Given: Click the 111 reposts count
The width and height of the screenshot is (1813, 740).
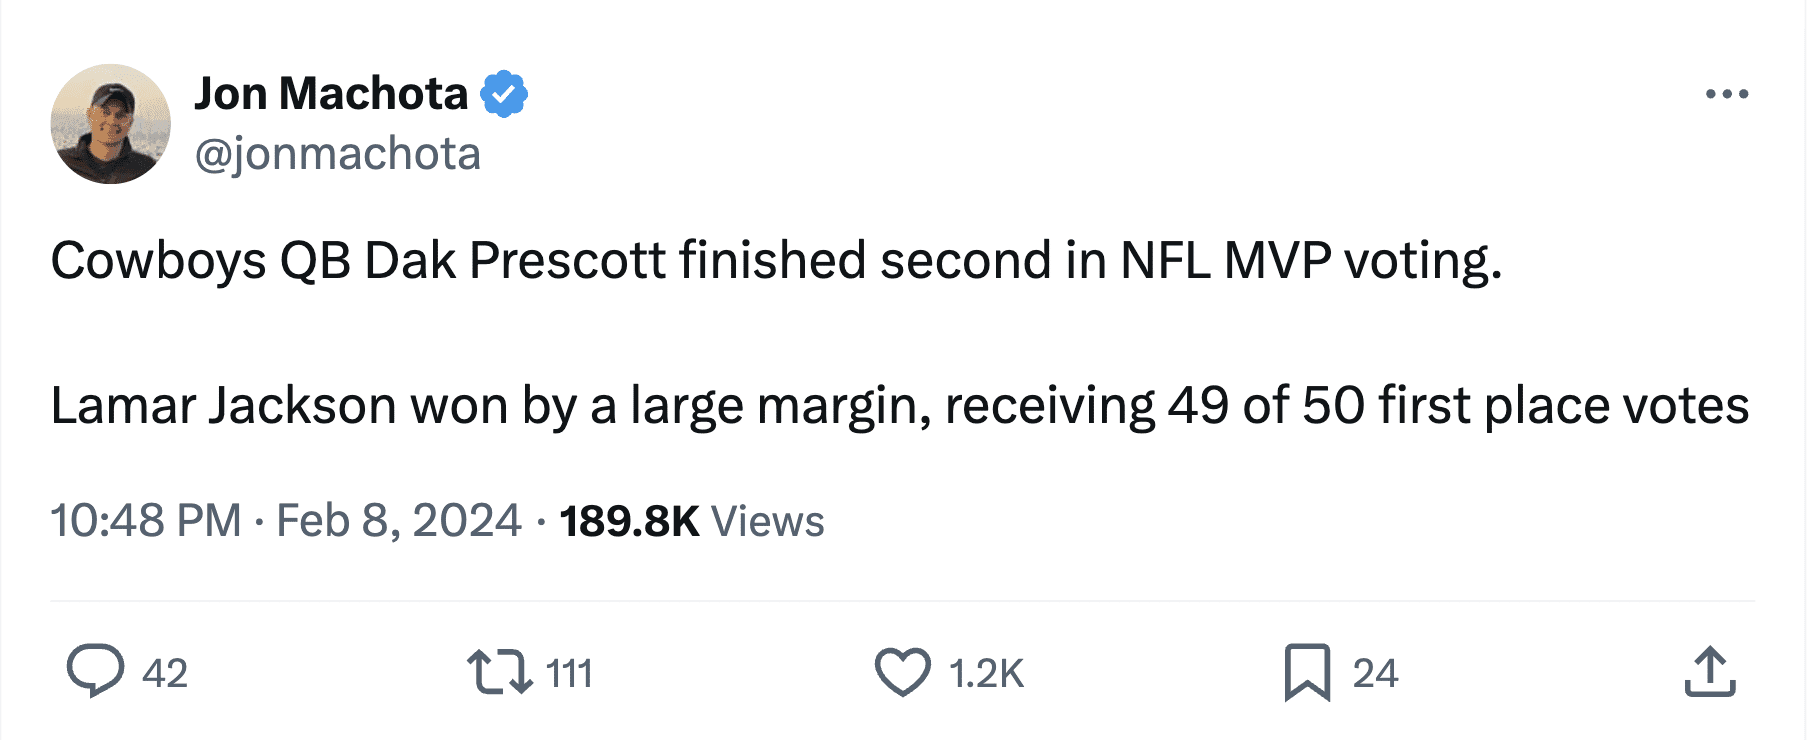Looking at the screenshot, I should coord(570,674).
